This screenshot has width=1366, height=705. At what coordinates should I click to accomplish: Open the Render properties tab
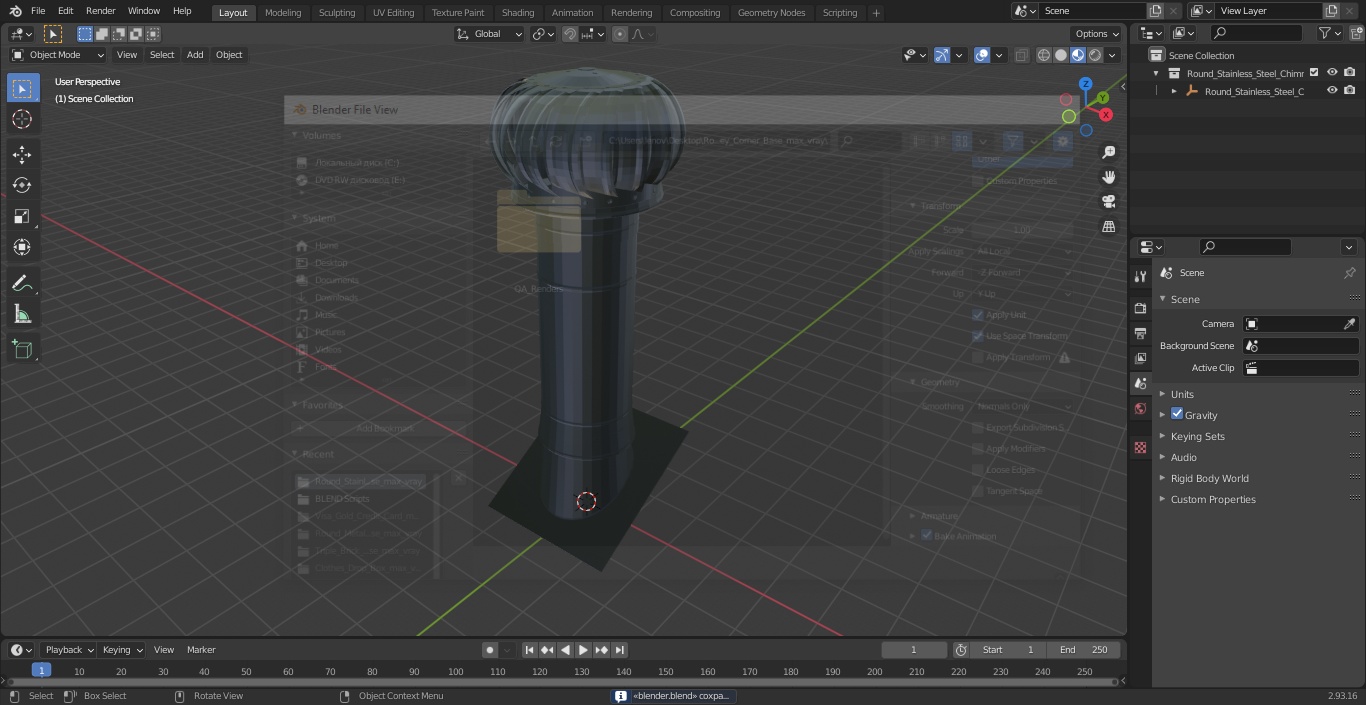[1140, 308]
